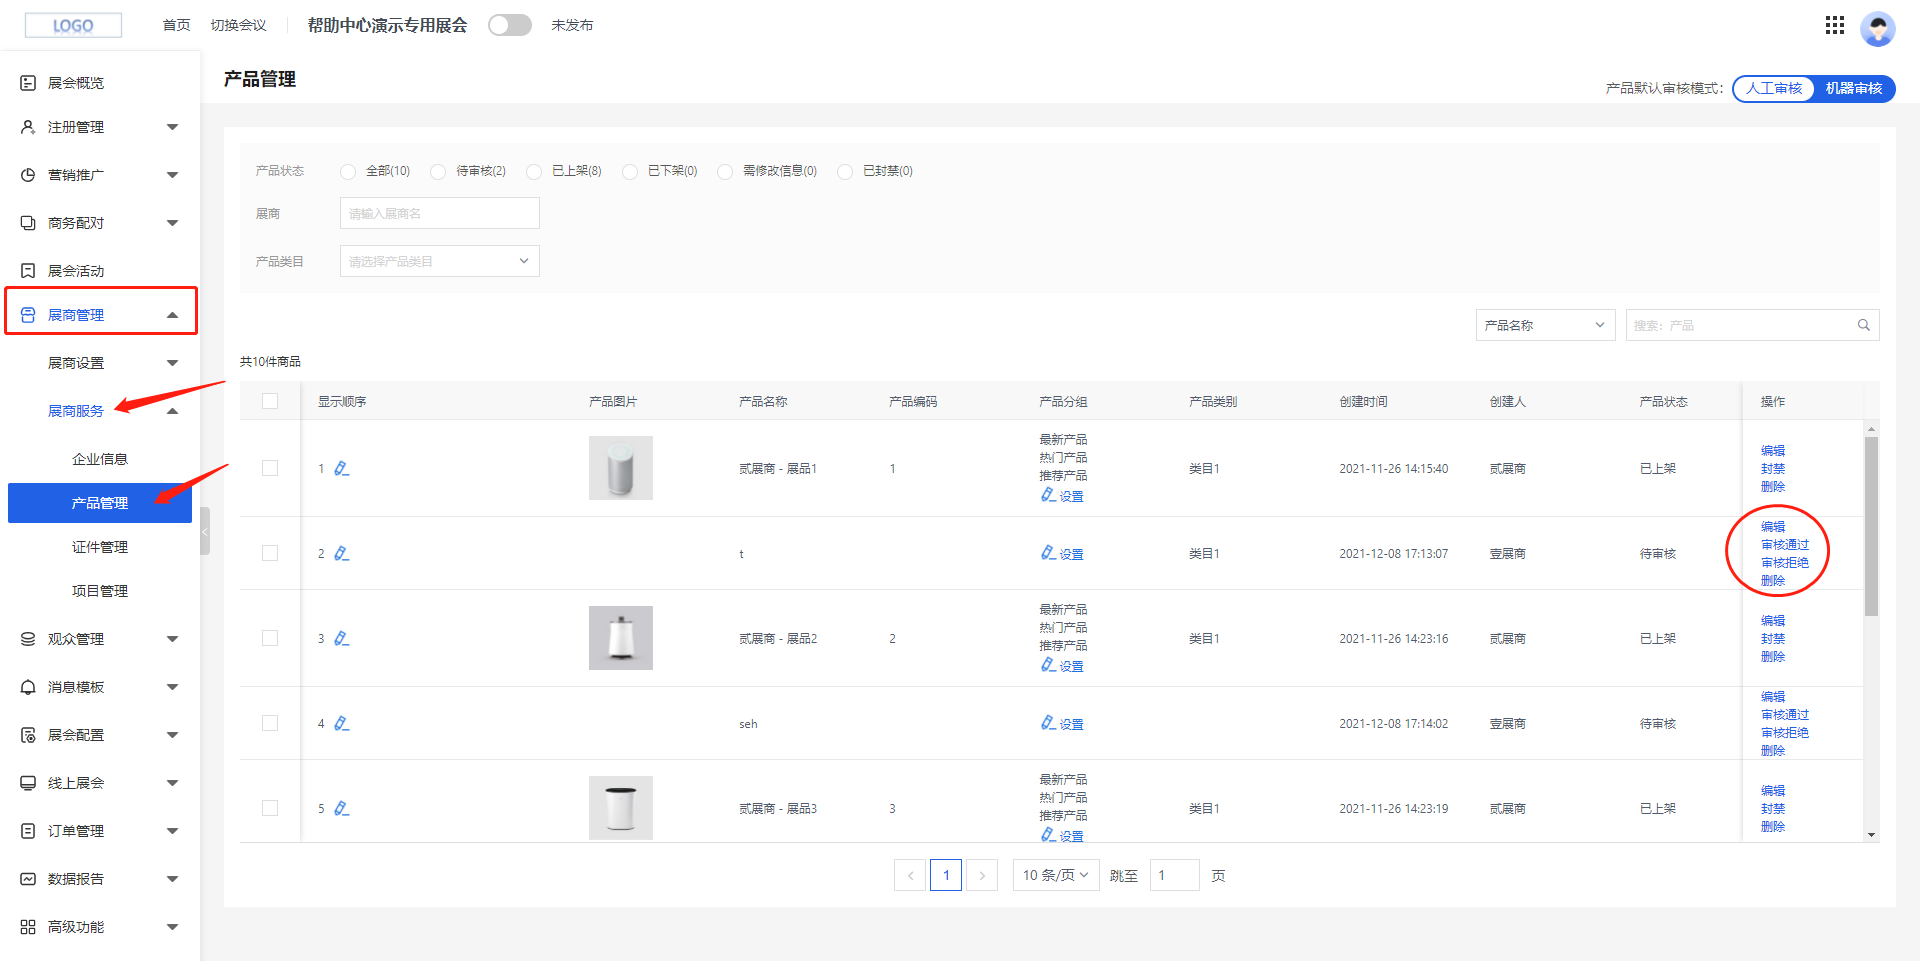The width and height of the screenshot is (1920, 961).
Task: Expand the 注册管理 menu arrow
Action: pyautogui.click(x=172, y=127)
